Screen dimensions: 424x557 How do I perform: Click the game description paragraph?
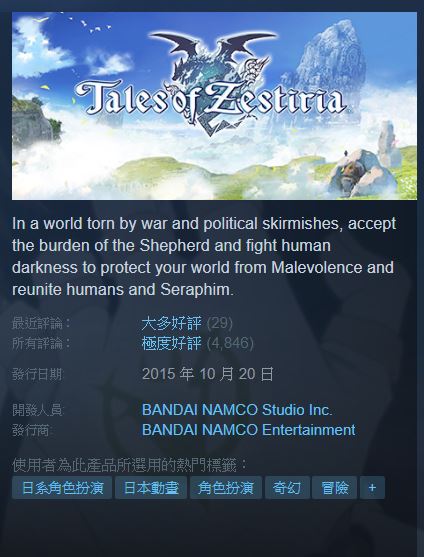204,256
